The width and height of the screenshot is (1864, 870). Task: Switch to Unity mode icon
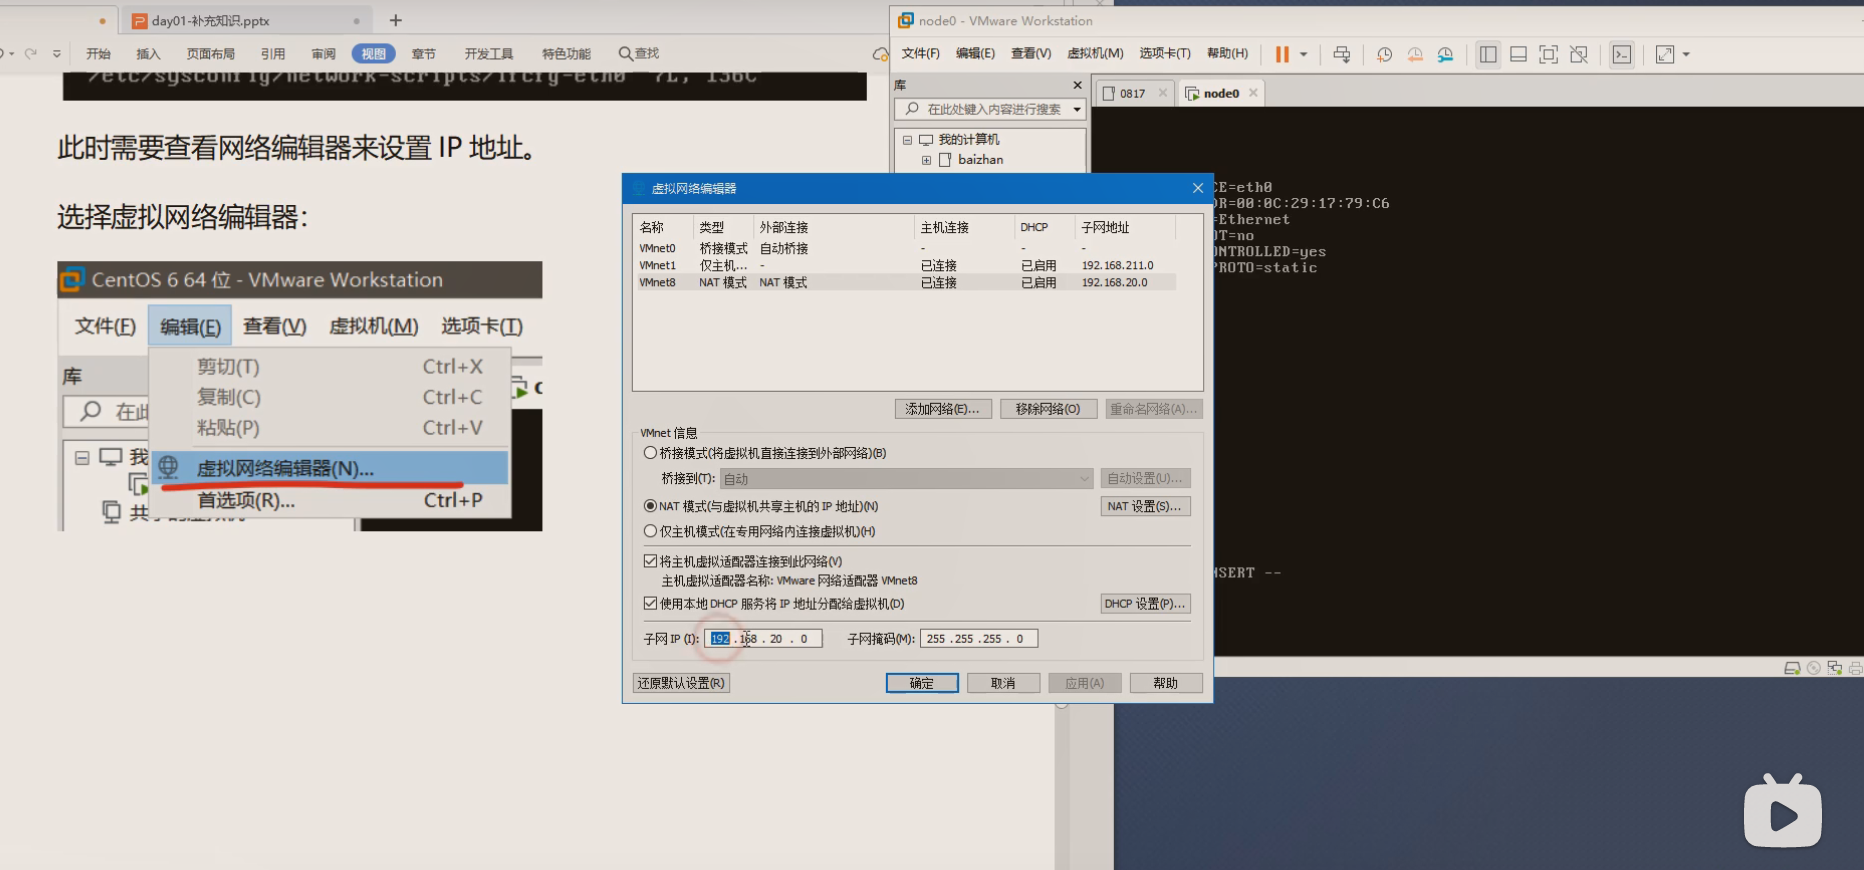click(1579, 54)
